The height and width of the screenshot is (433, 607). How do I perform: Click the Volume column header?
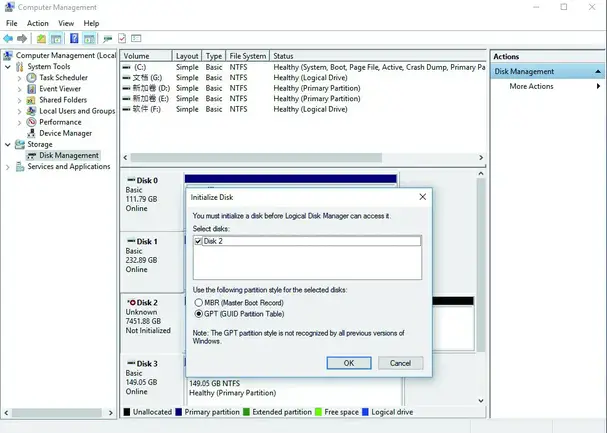coord(146,56)
